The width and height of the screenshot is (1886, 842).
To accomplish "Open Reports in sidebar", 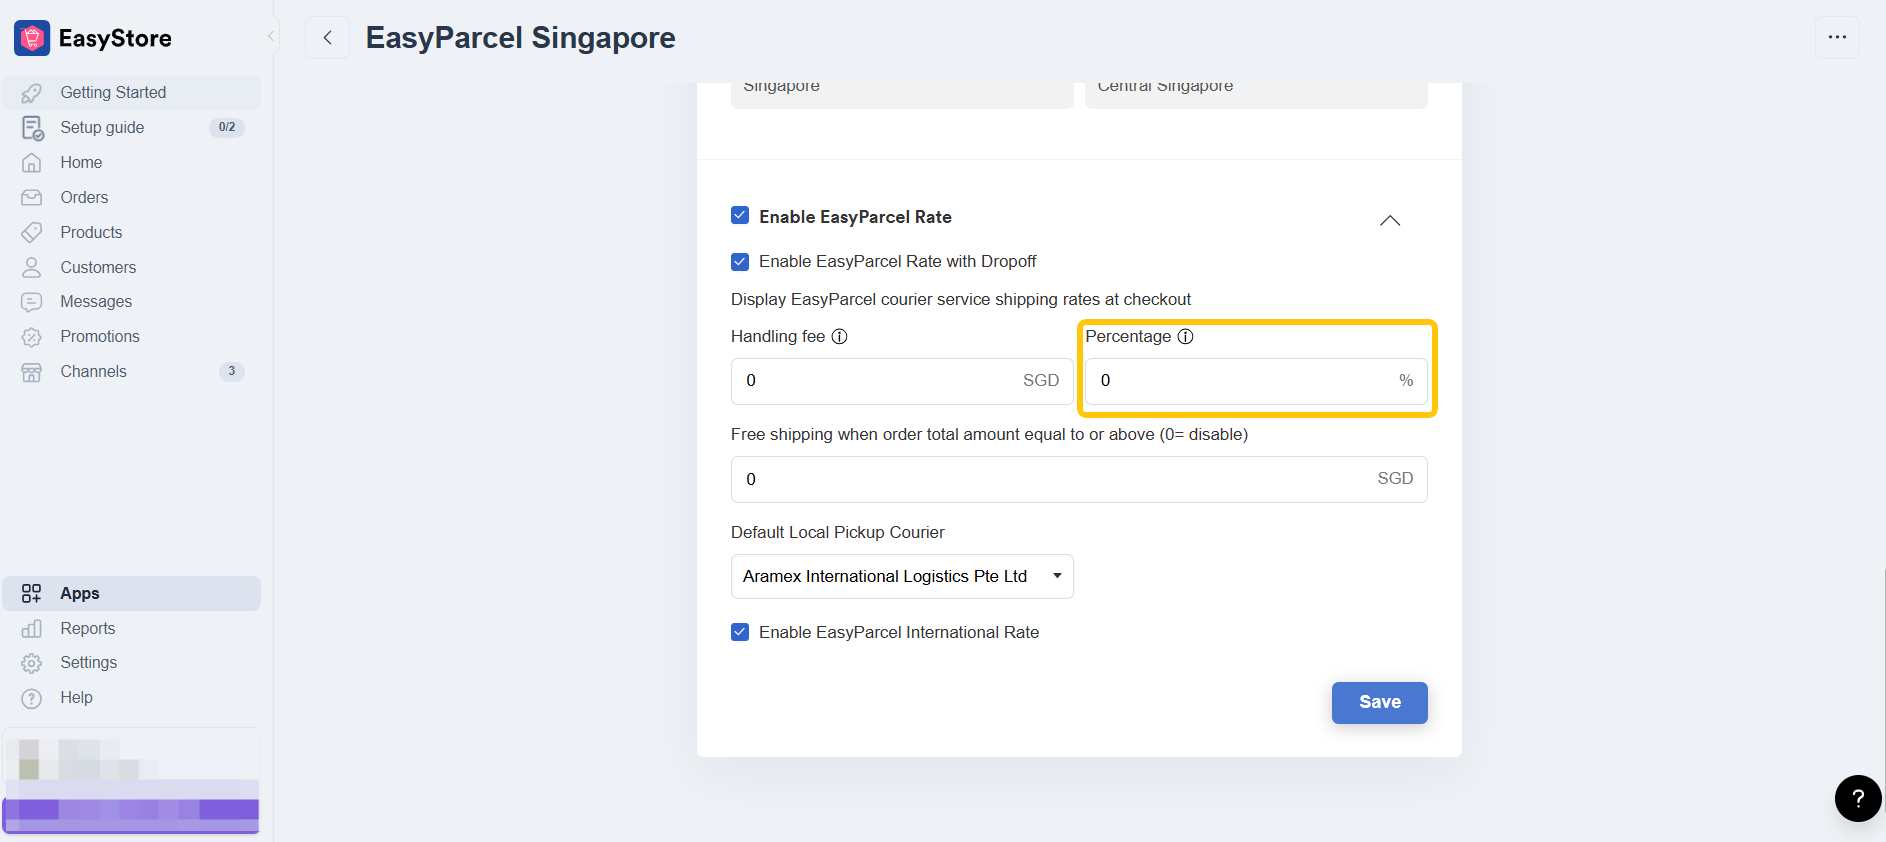I will (132, 629).
